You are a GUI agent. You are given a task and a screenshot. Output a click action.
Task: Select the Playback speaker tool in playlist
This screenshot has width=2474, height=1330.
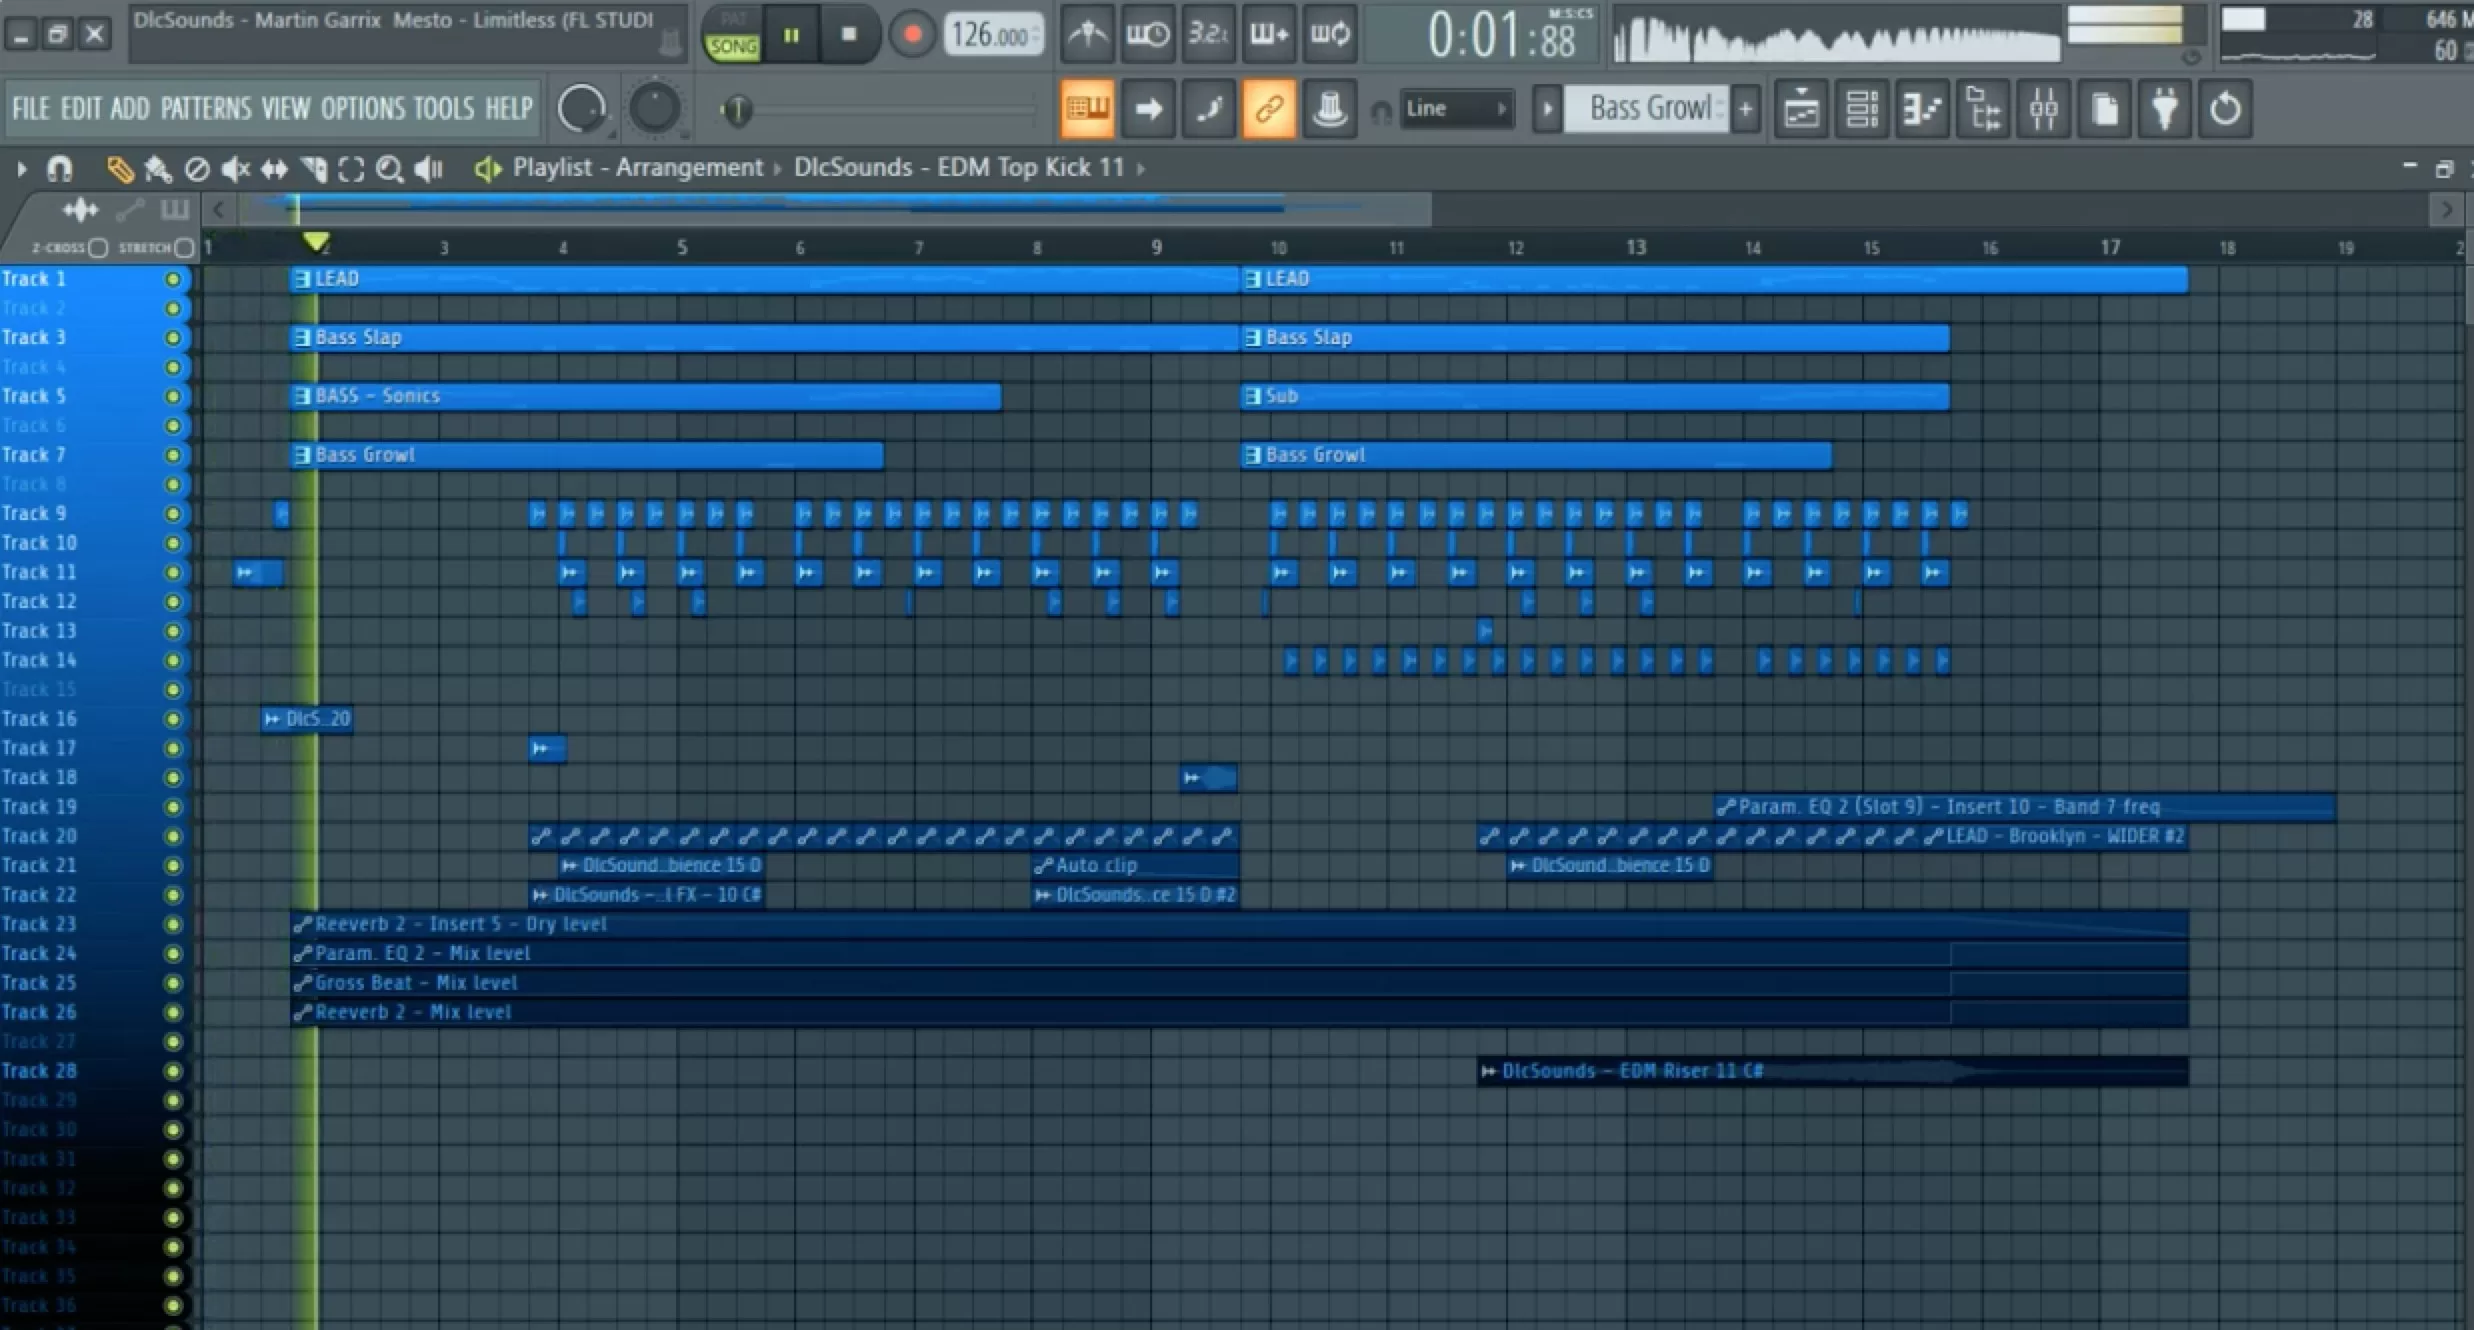428,169
